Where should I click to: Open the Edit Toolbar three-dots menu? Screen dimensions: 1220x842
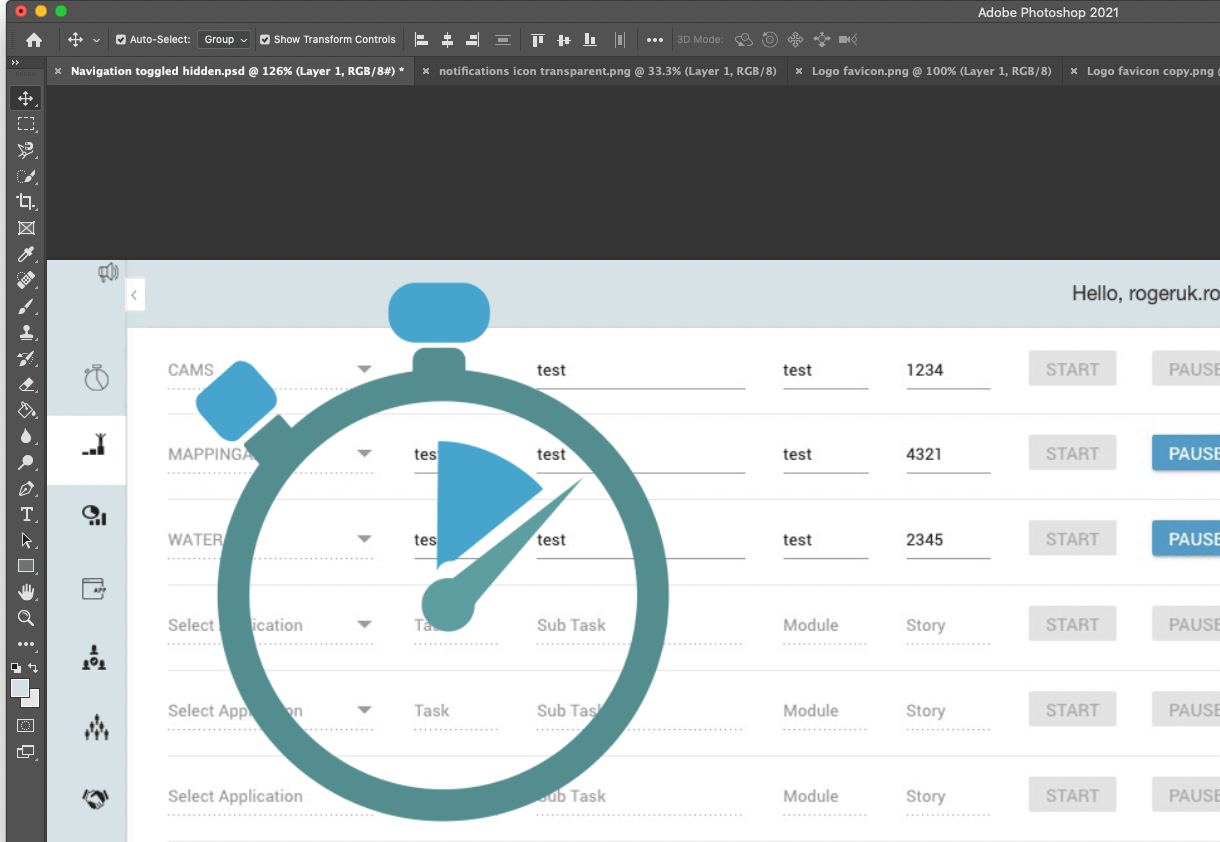click(x=26, y=644)
